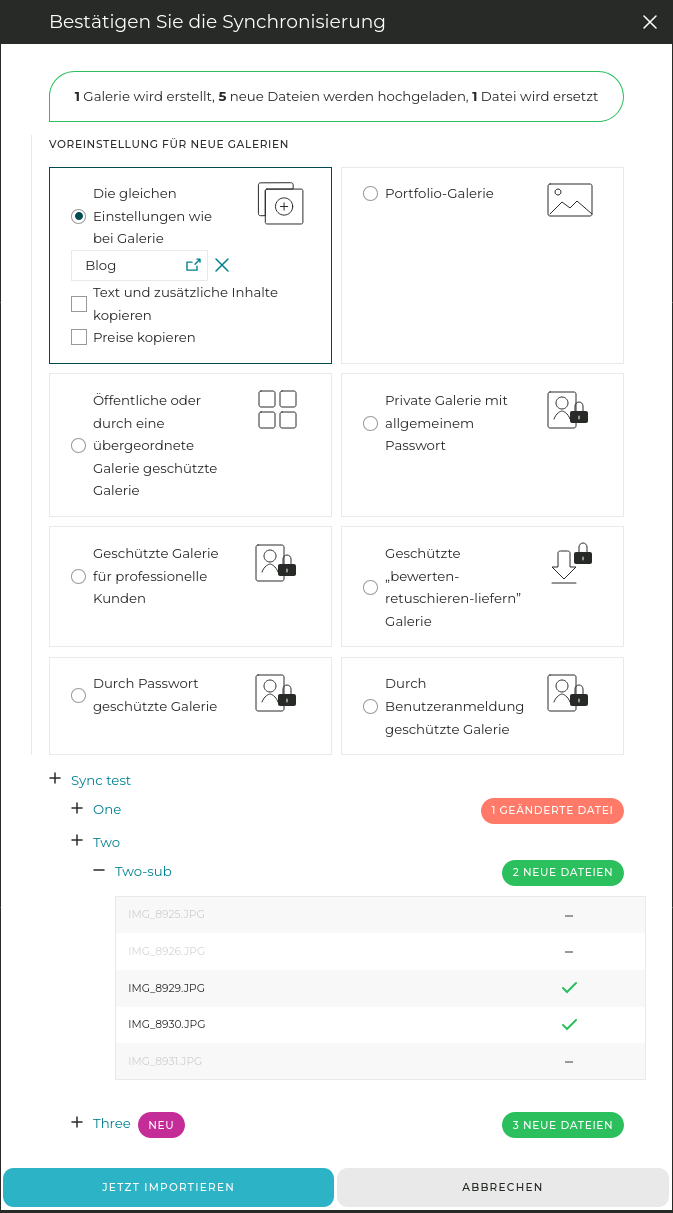Click the download-lock icon for bewerten-retuschieren-liefern
The image size is (673, 1213).
(570, 563)
